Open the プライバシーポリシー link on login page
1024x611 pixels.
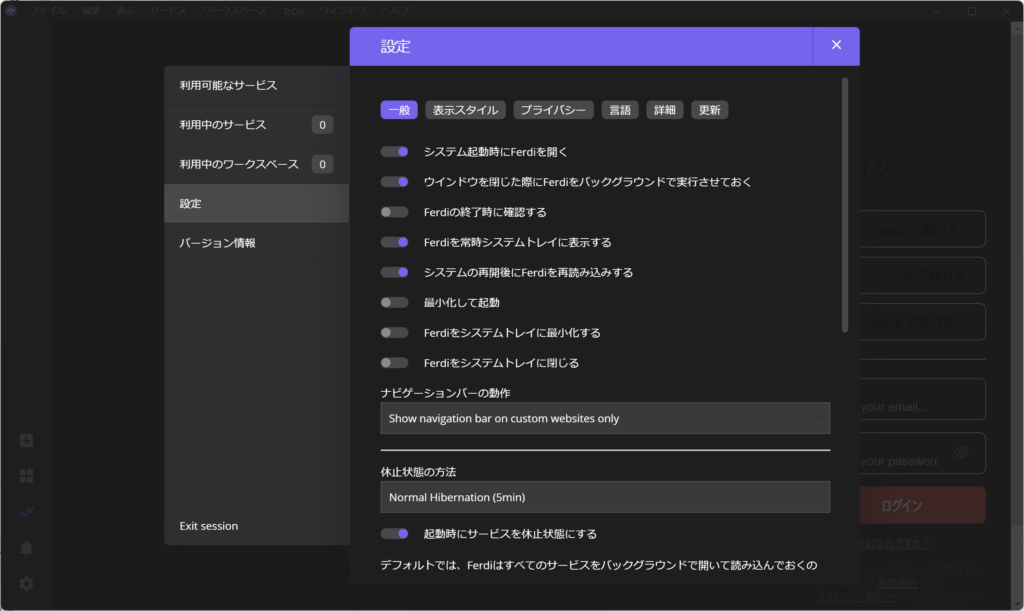(856, 596)
